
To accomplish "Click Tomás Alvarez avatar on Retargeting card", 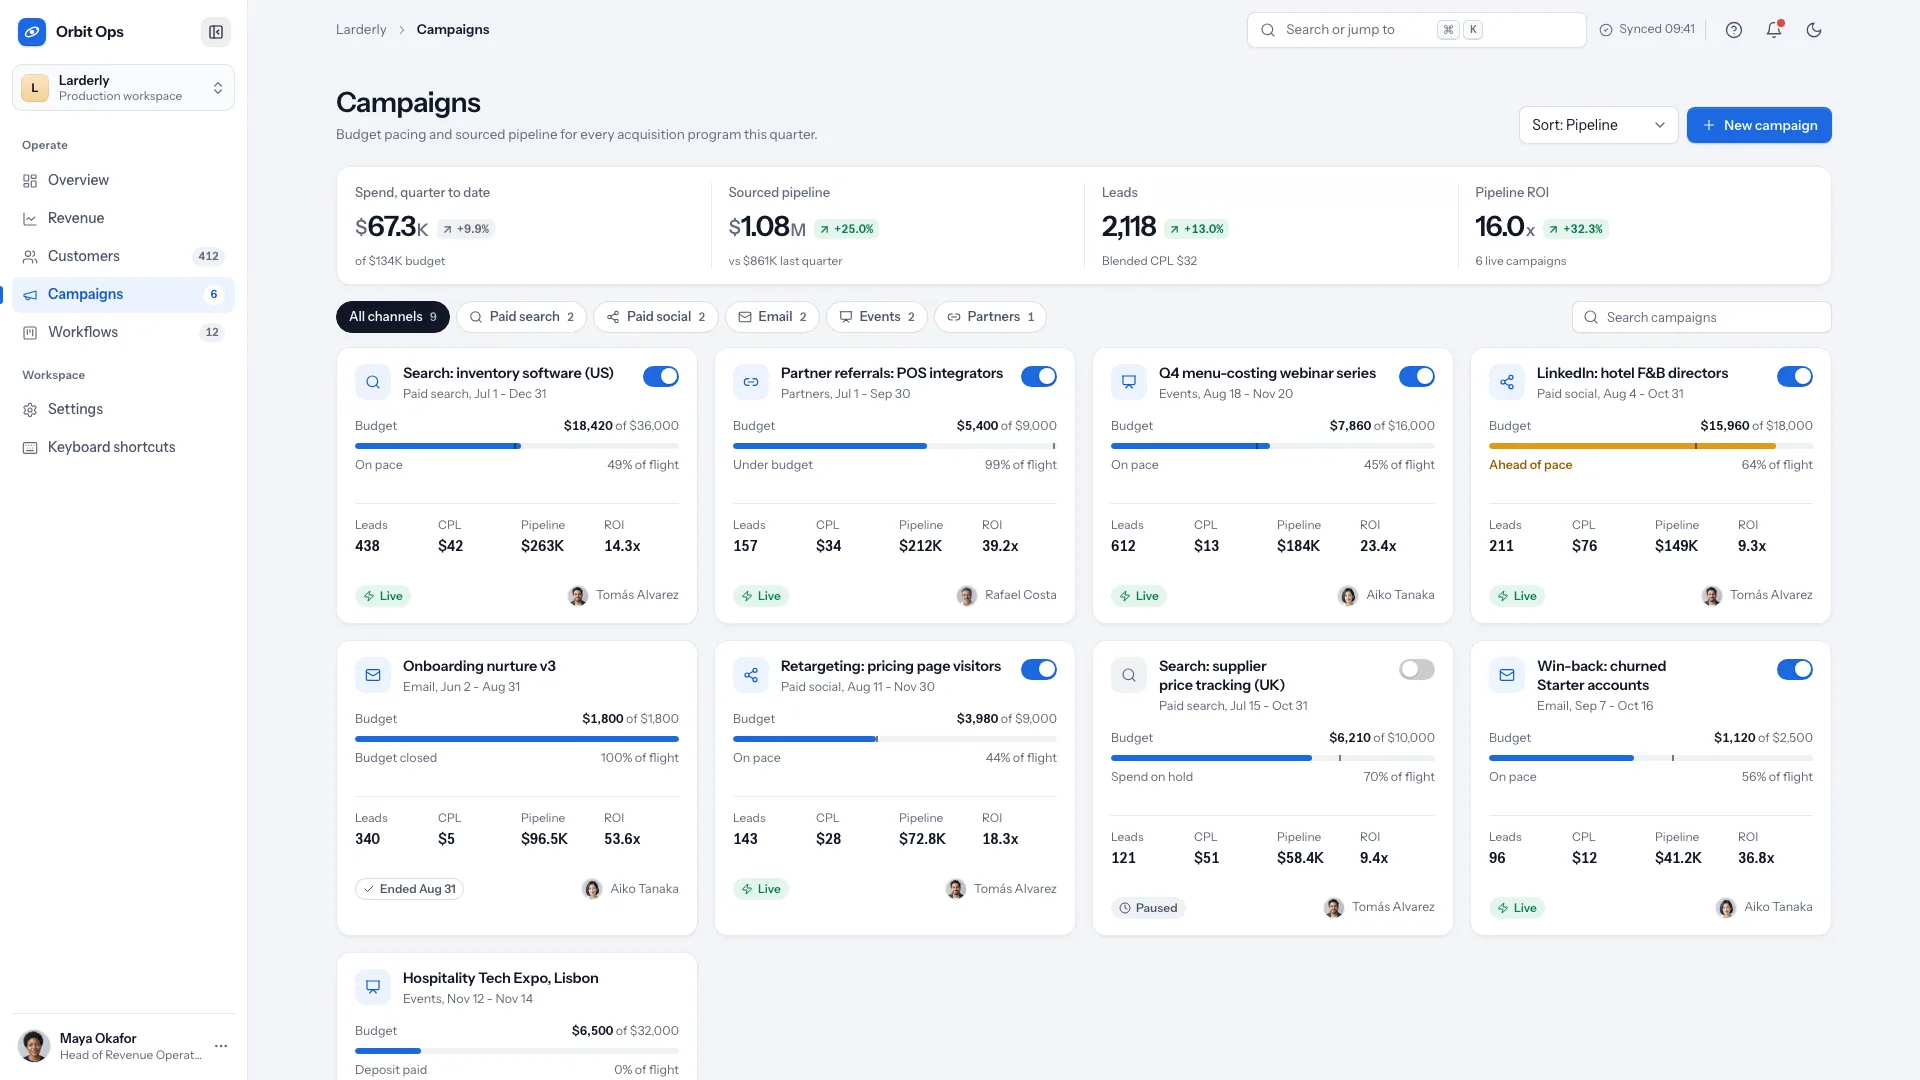I will point(956,889).
